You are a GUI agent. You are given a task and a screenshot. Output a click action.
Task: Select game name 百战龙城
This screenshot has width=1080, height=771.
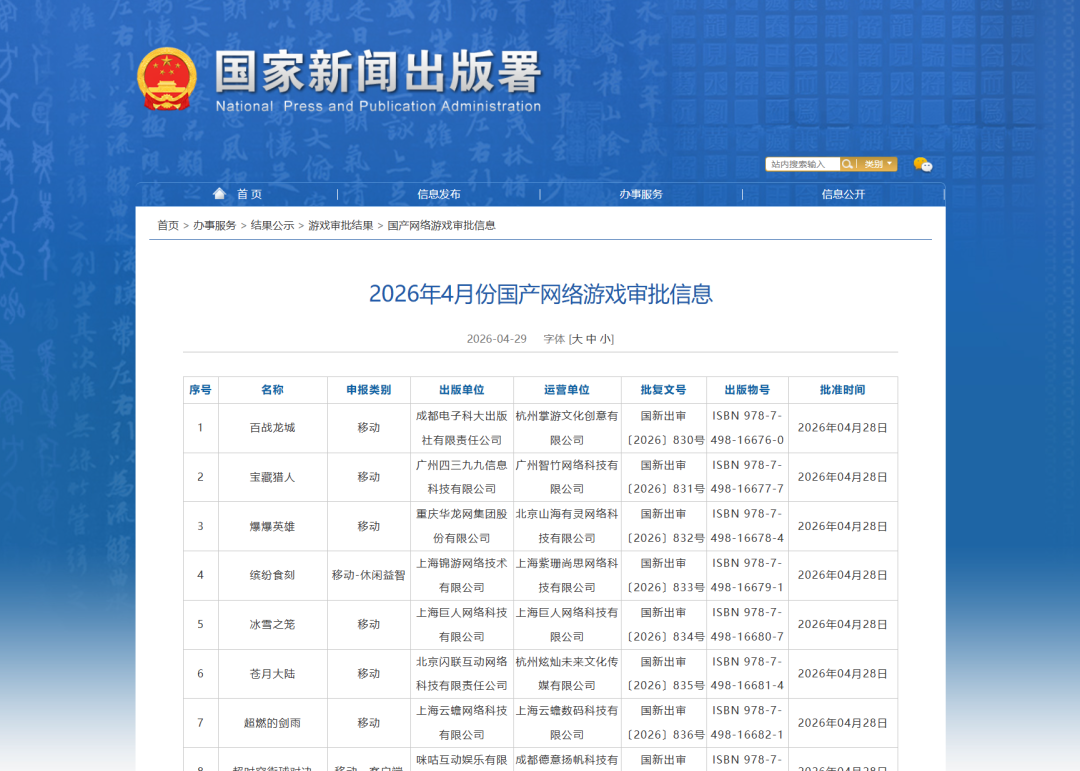273,428
